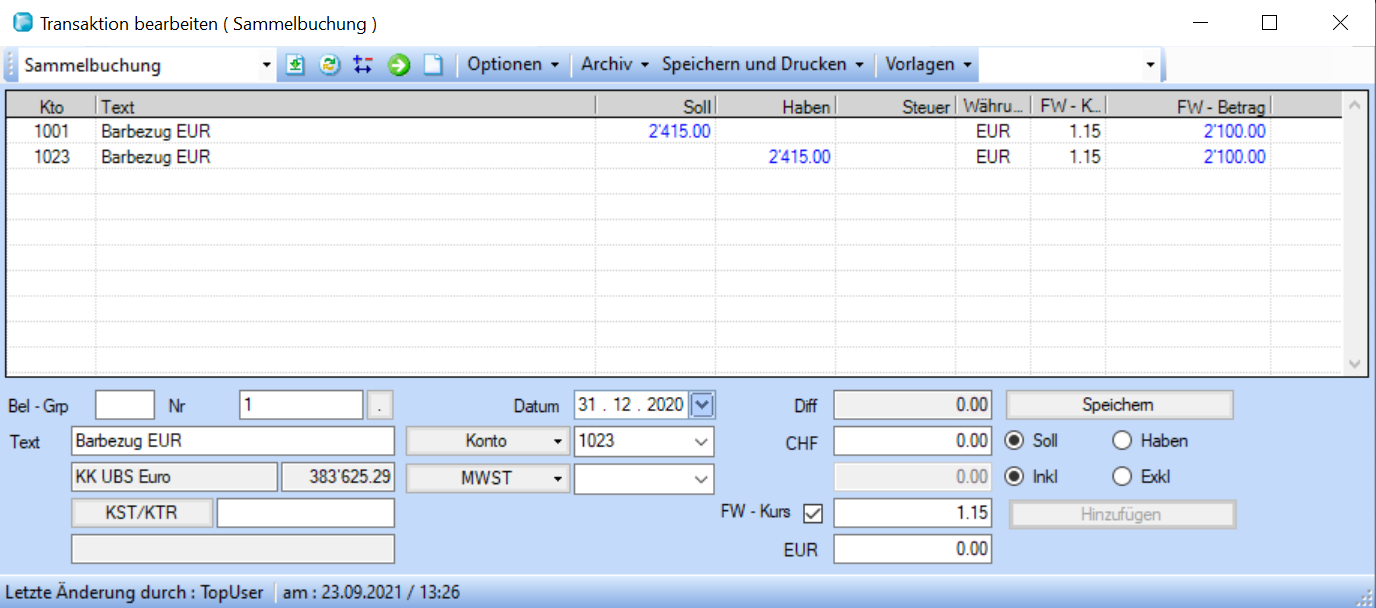Open the Speichern und Drucken menu
The width and height of the screenshot is (1376, 608).
tap(762, 65)
